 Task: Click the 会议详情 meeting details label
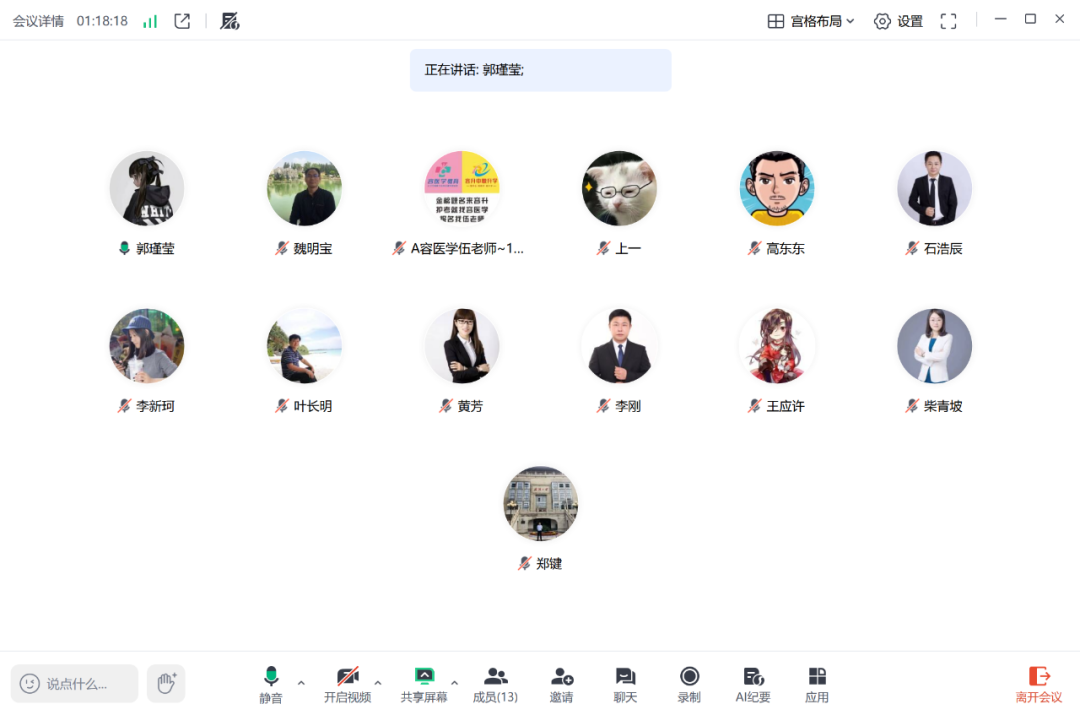(x=38, y=21)
